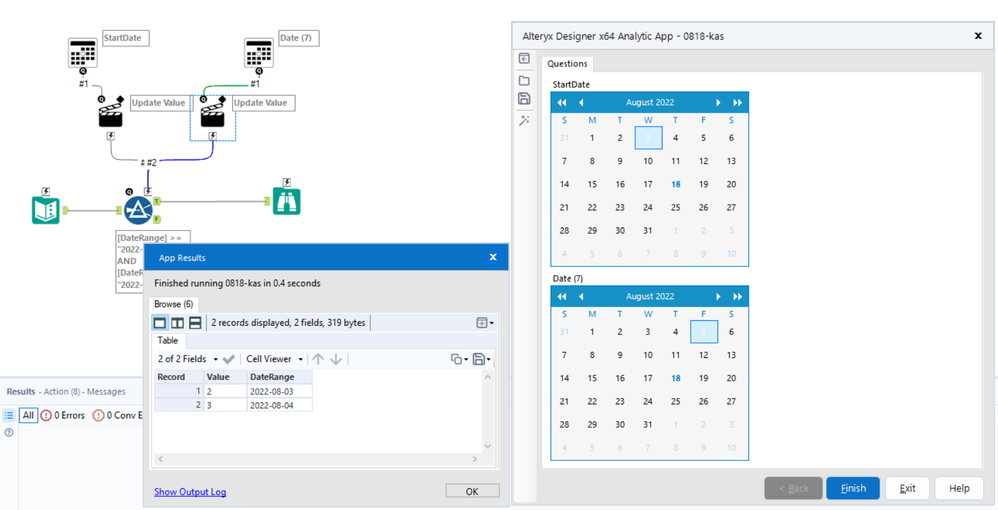Close the App Results dialog
The height and width of the screenshot is (510, 998).
coord(493,257)
